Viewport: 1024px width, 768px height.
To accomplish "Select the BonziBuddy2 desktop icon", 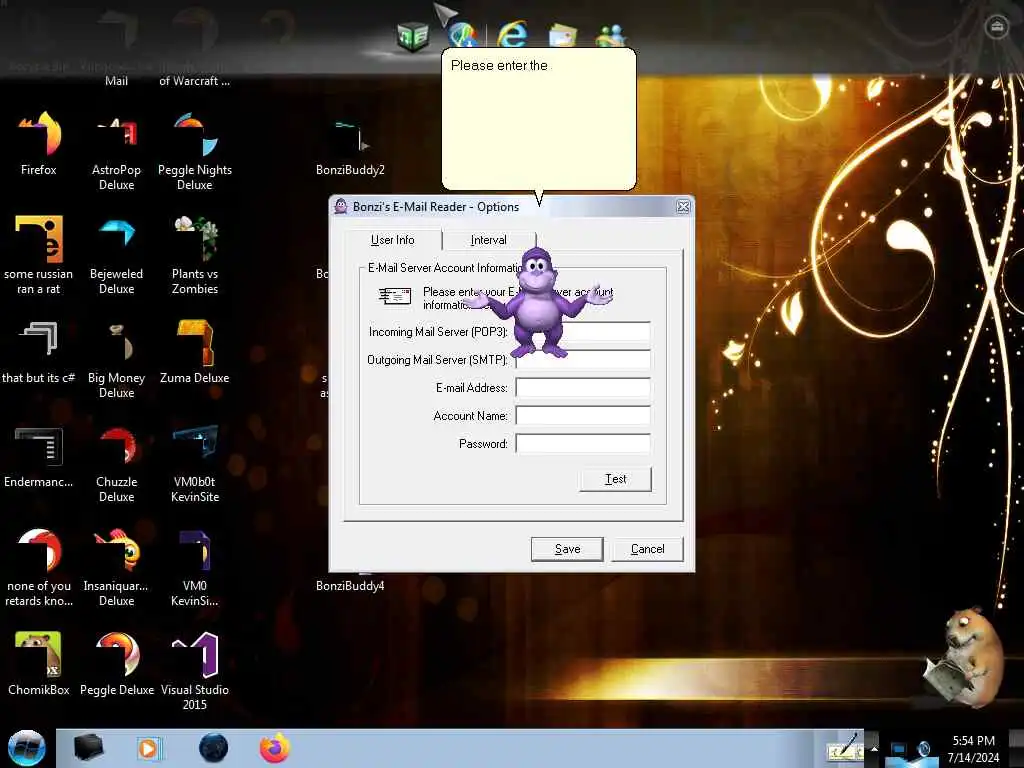I will click(x=350, y=148).
